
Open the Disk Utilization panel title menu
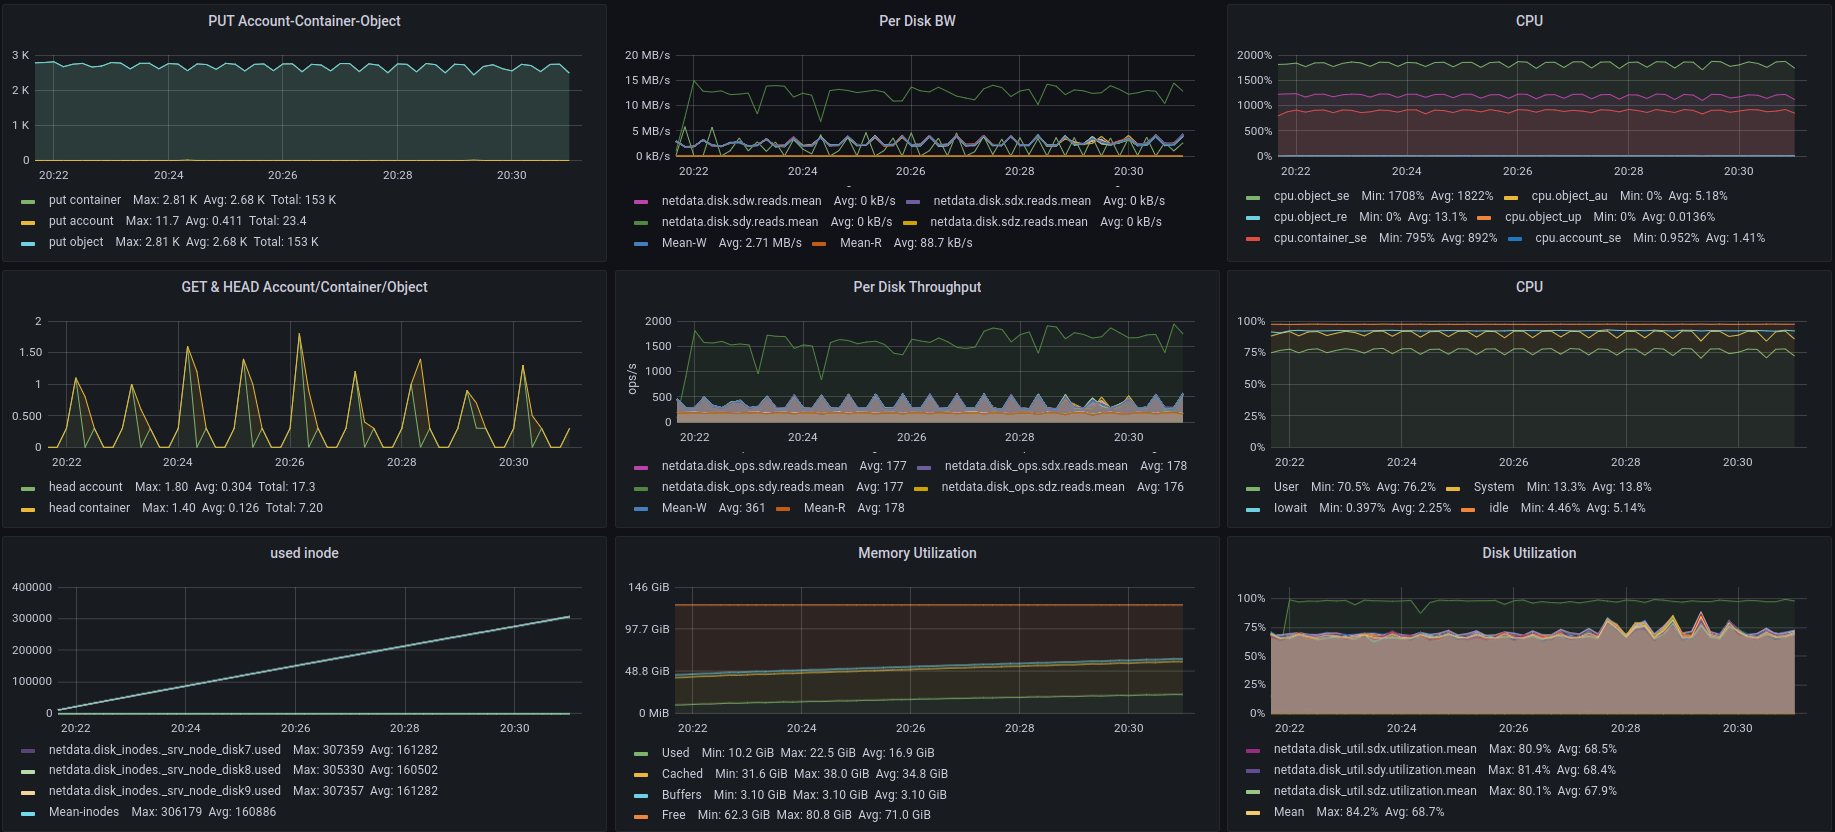pyautogui.click(x=1529, y=553)
